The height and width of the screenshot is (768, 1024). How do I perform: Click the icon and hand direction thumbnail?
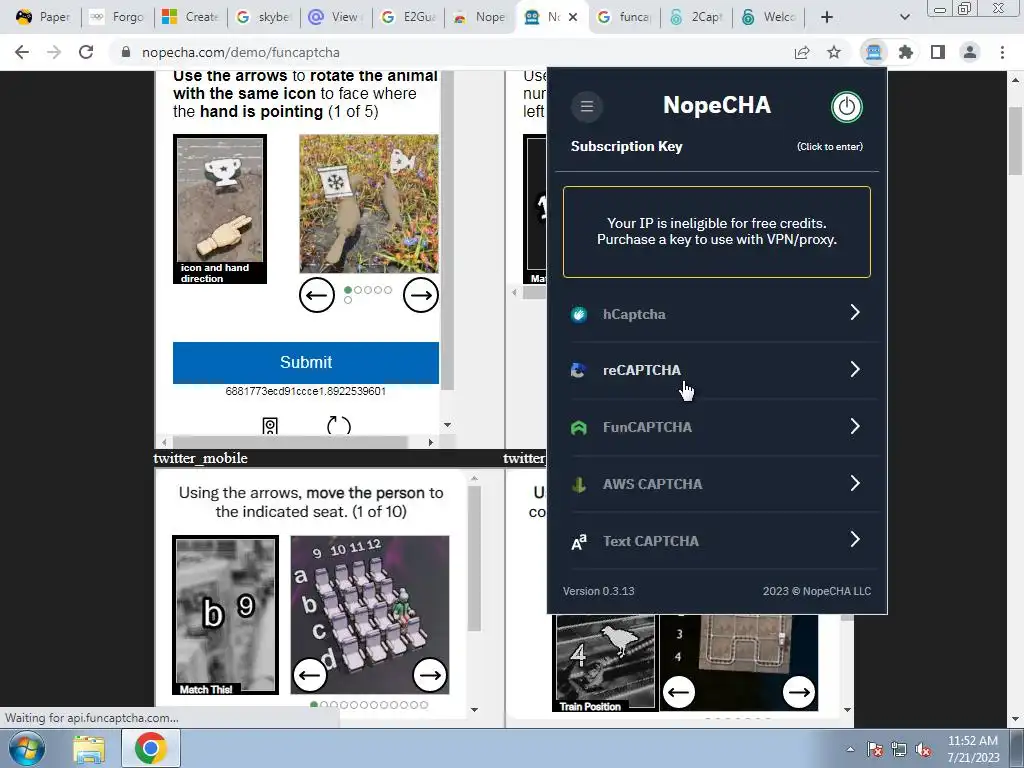[220, 209]
